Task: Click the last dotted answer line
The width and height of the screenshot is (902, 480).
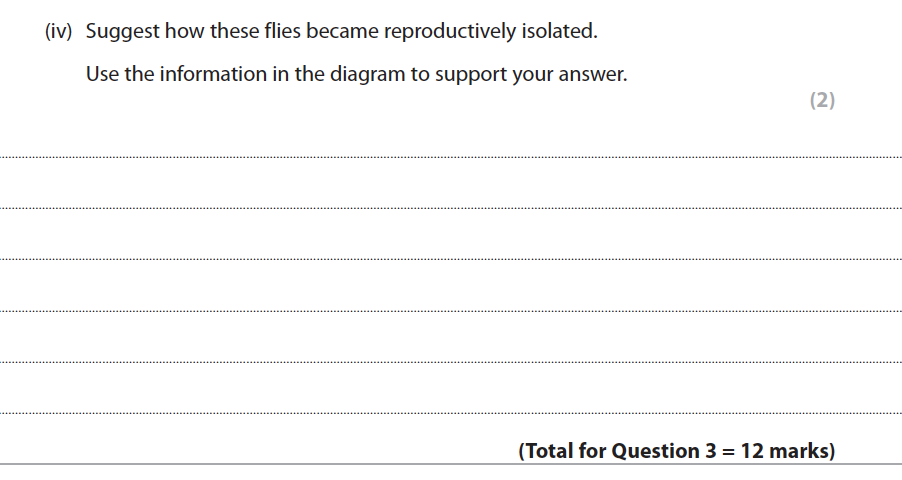Action: [450, 412]
